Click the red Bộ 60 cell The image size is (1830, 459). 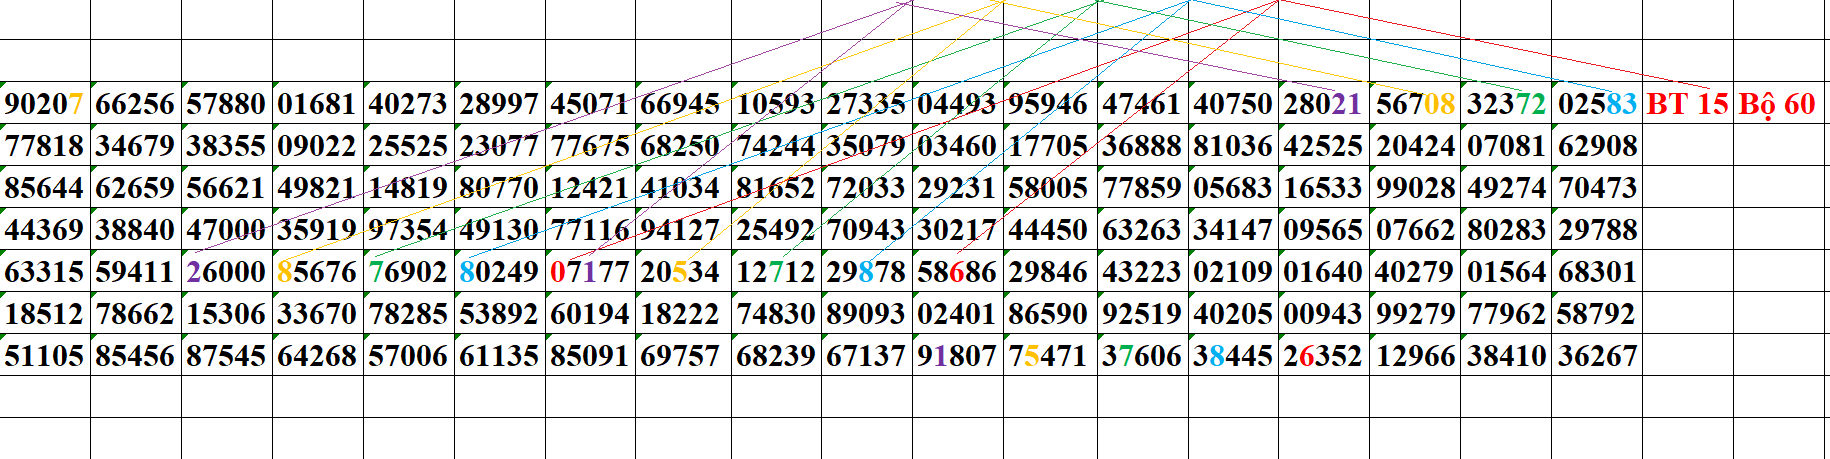tap(1777, 104)
